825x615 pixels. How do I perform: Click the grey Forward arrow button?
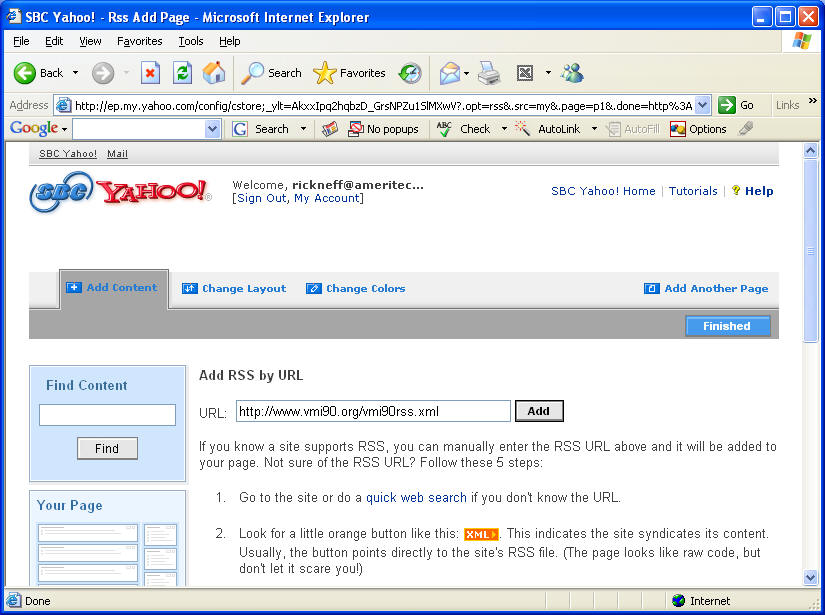tap(103, 73)
